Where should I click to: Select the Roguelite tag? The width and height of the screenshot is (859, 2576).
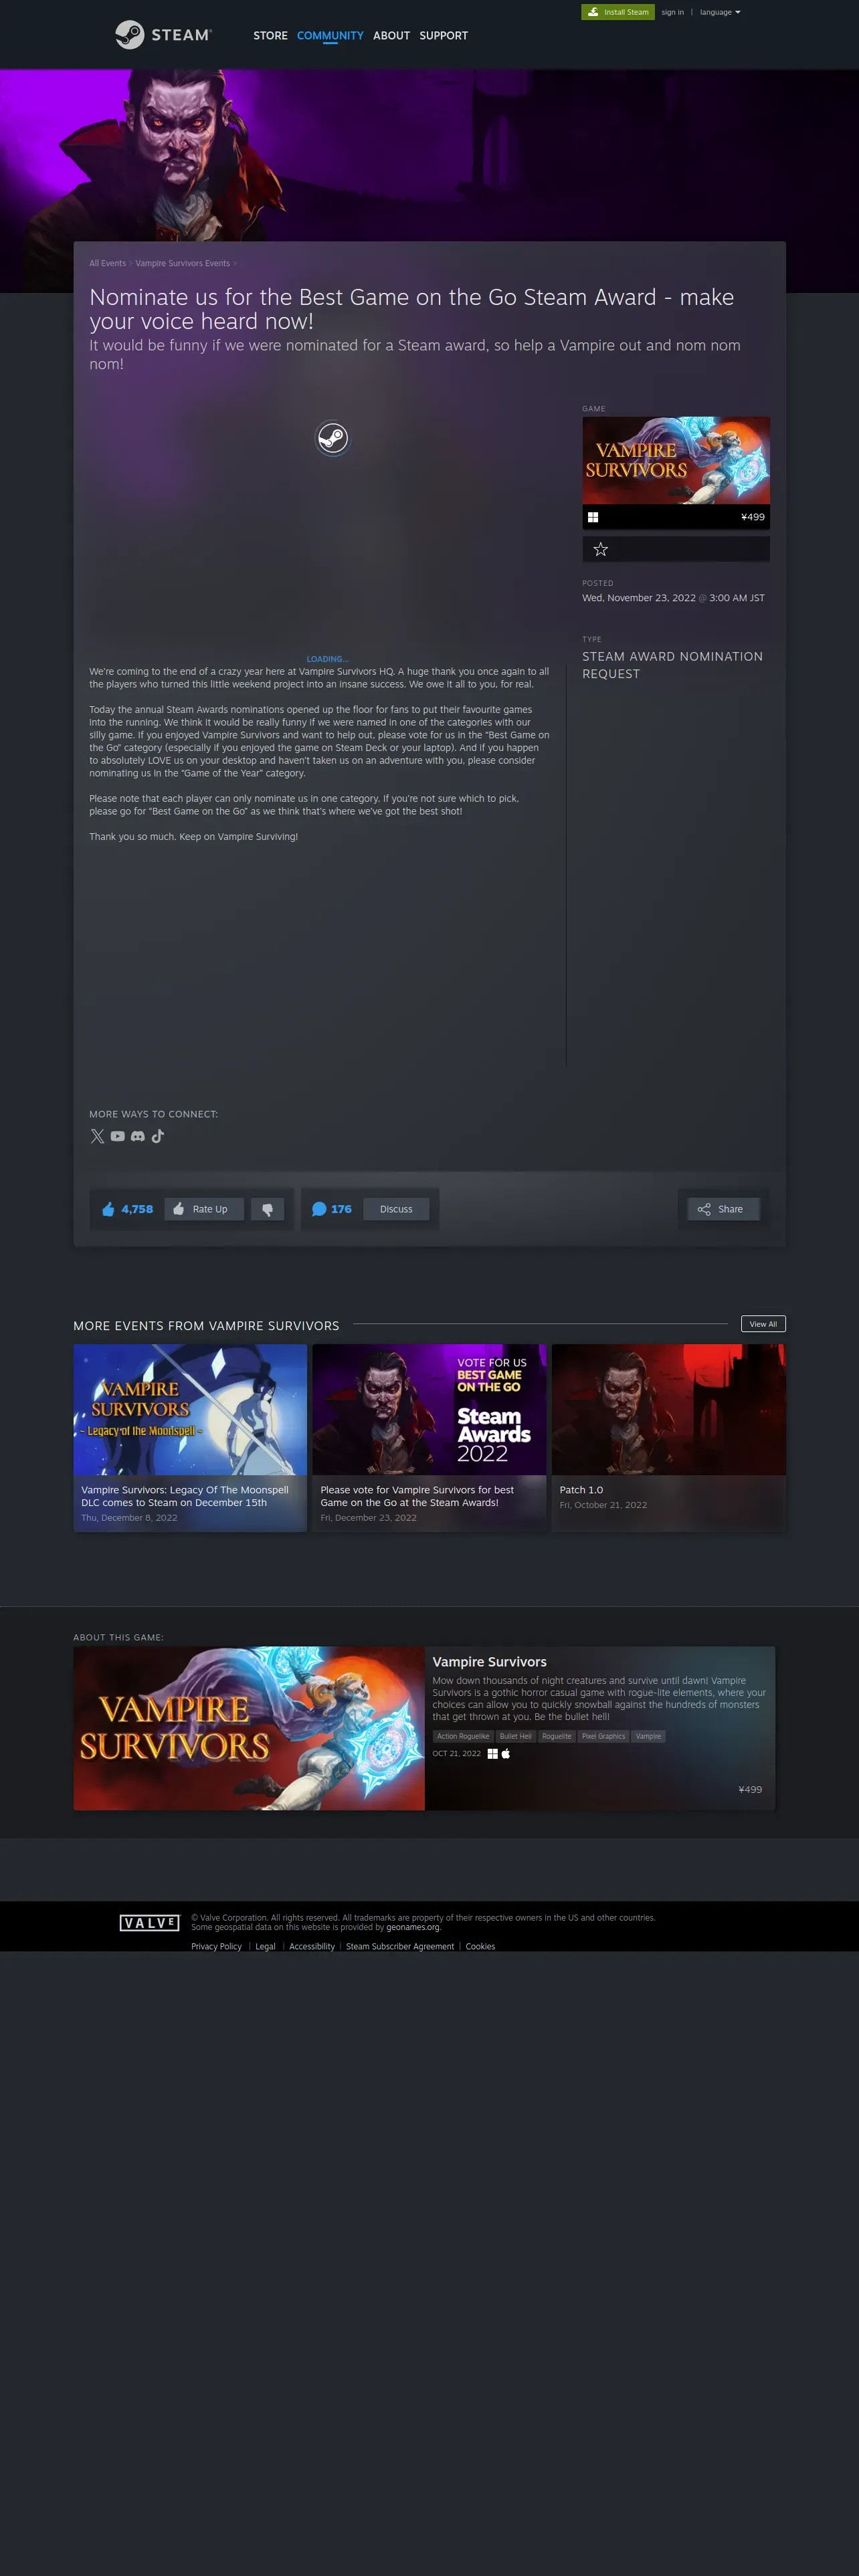pyautogui.click(x=557, y=1736)
